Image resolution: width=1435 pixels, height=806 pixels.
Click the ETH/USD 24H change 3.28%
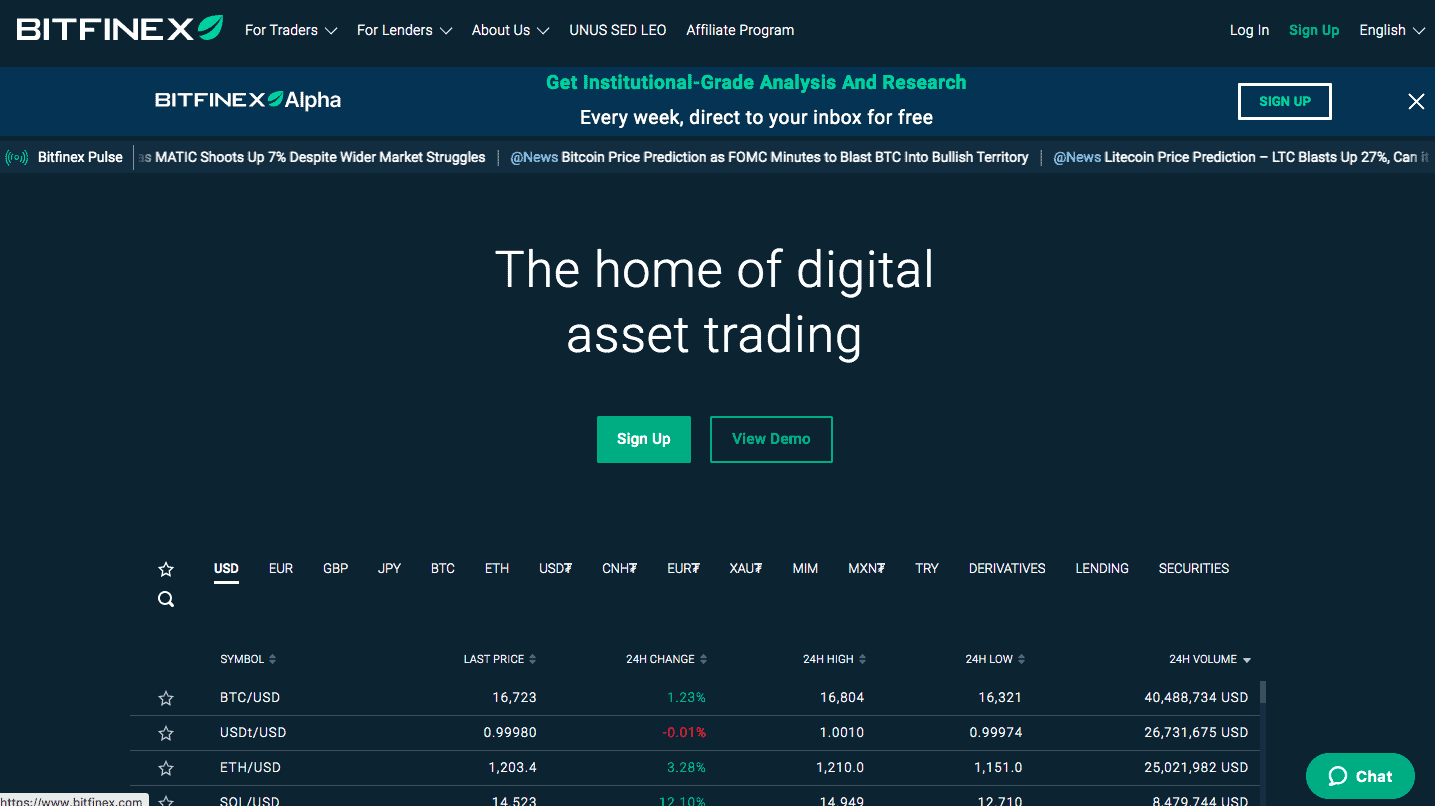pos(687,768)
